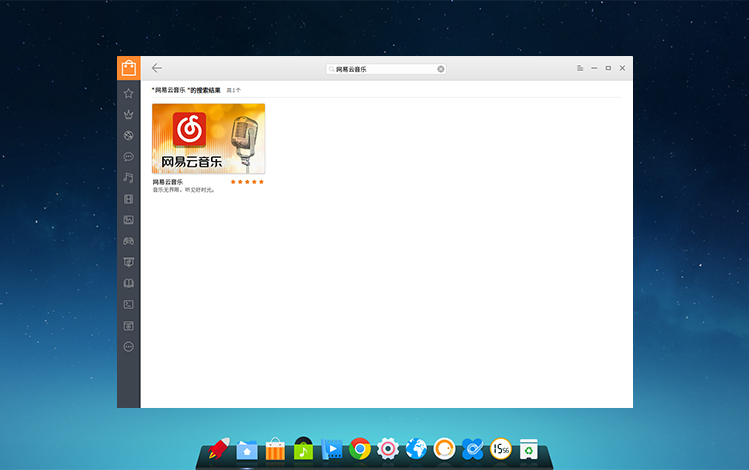Minimize the app store window
Viewport: 749px width, 470px height.
point(594,68)
